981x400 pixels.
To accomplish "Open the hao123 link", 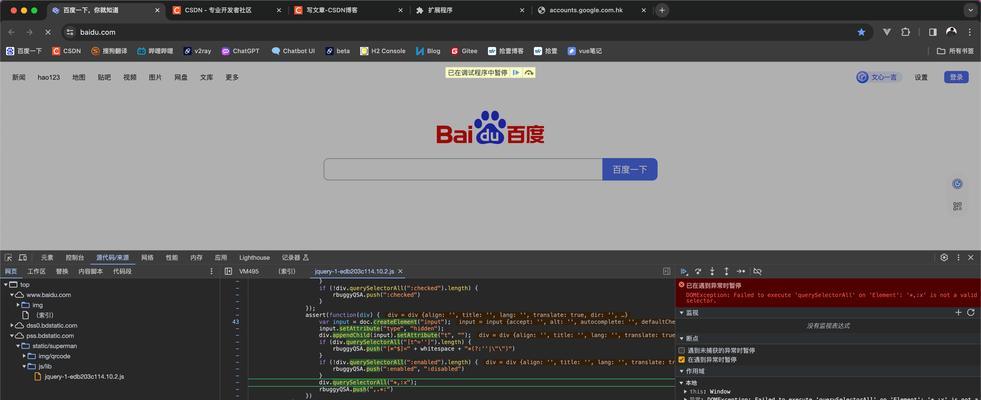I will [x=49, y=78].
